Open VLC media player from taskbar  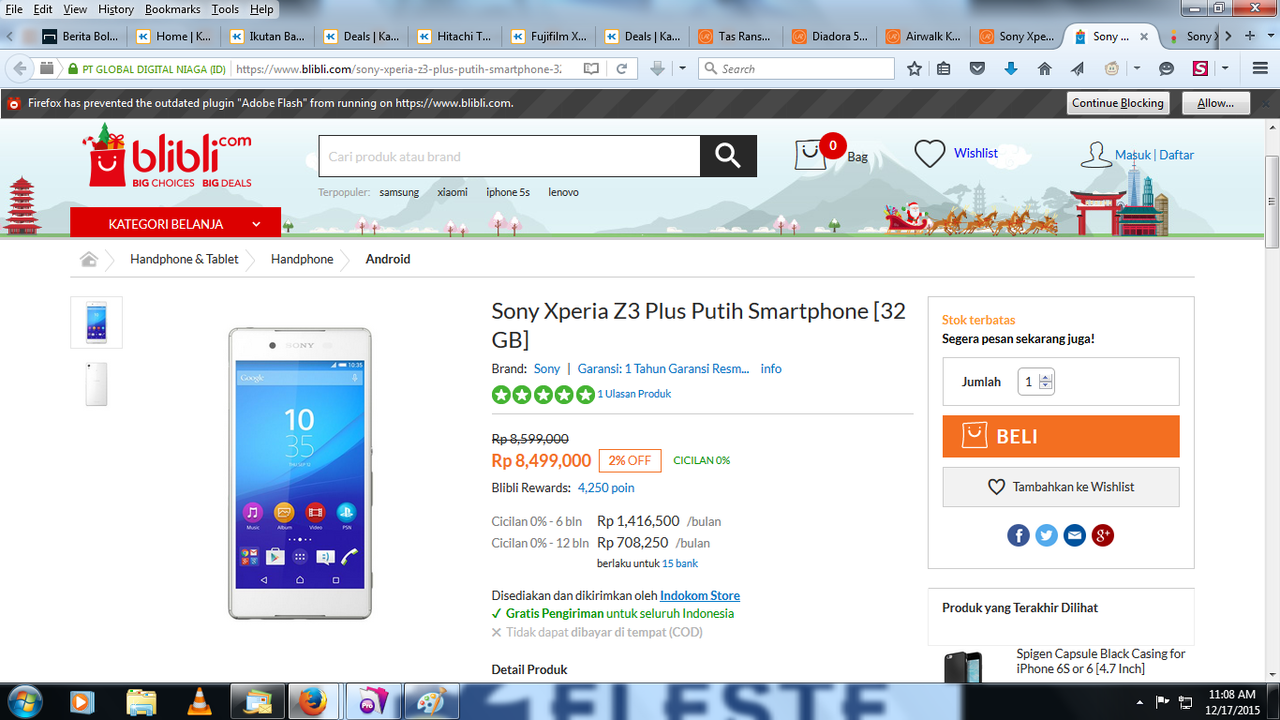[199, 702]
